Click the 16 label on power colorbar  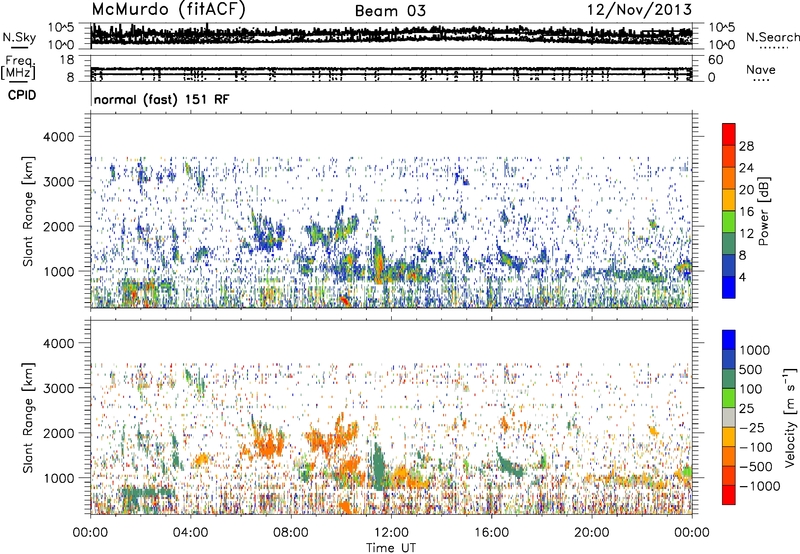[x=746, y=212]
